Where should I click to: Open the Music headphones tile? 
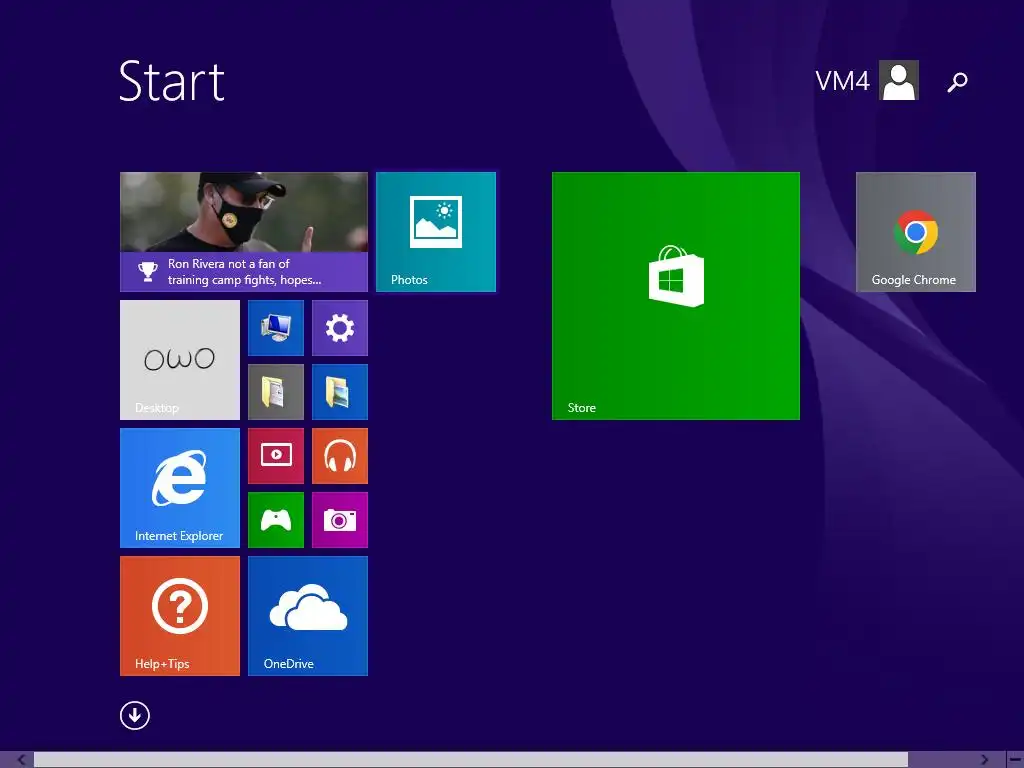[x=340, y=456]
